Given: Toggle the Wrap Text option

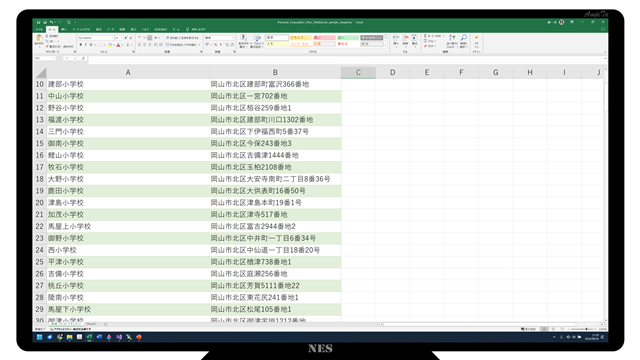Looking at the screenshot, I should pyautogui.click(x=182, y=38).
